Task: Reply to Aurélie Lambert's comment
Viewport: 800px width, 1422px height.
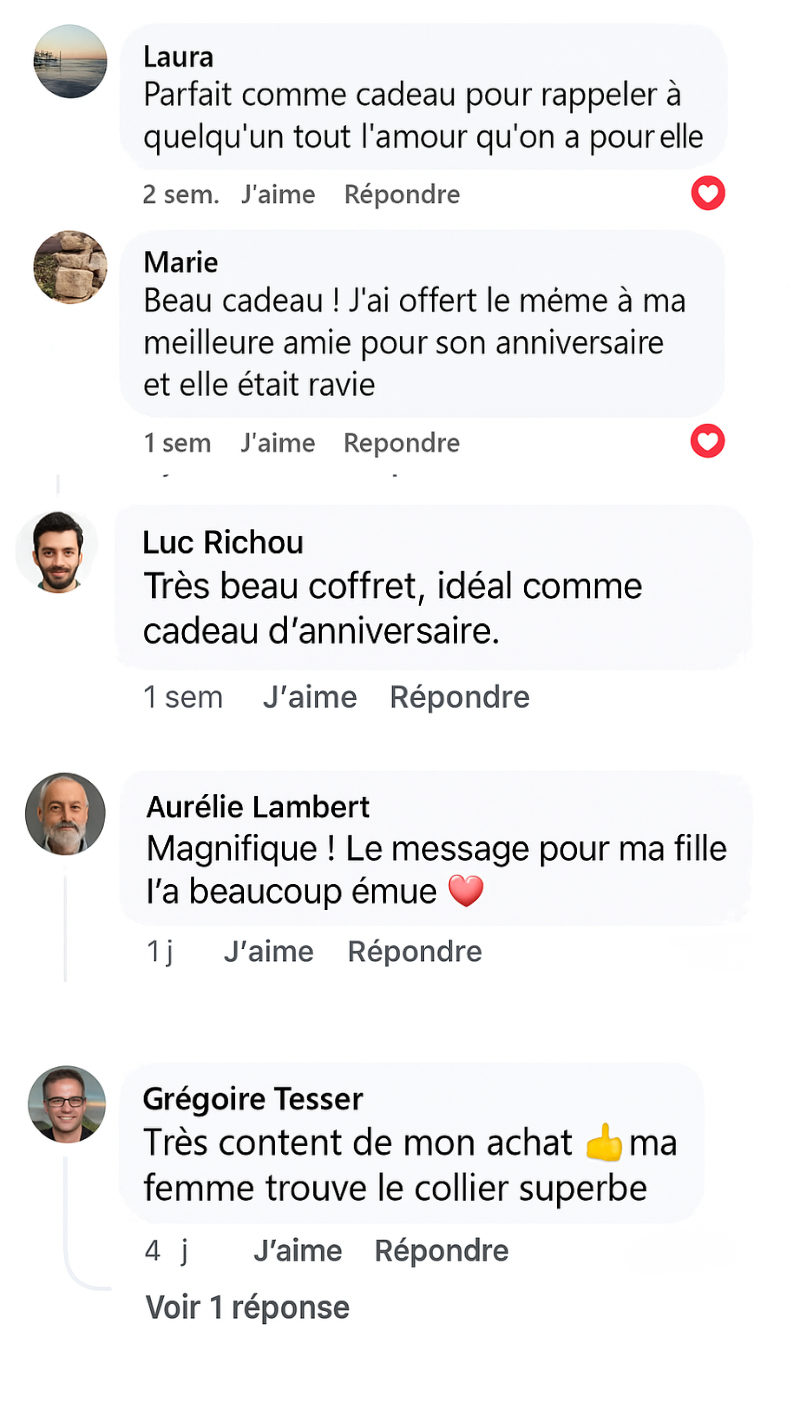Action: click(x=415, y=951)
